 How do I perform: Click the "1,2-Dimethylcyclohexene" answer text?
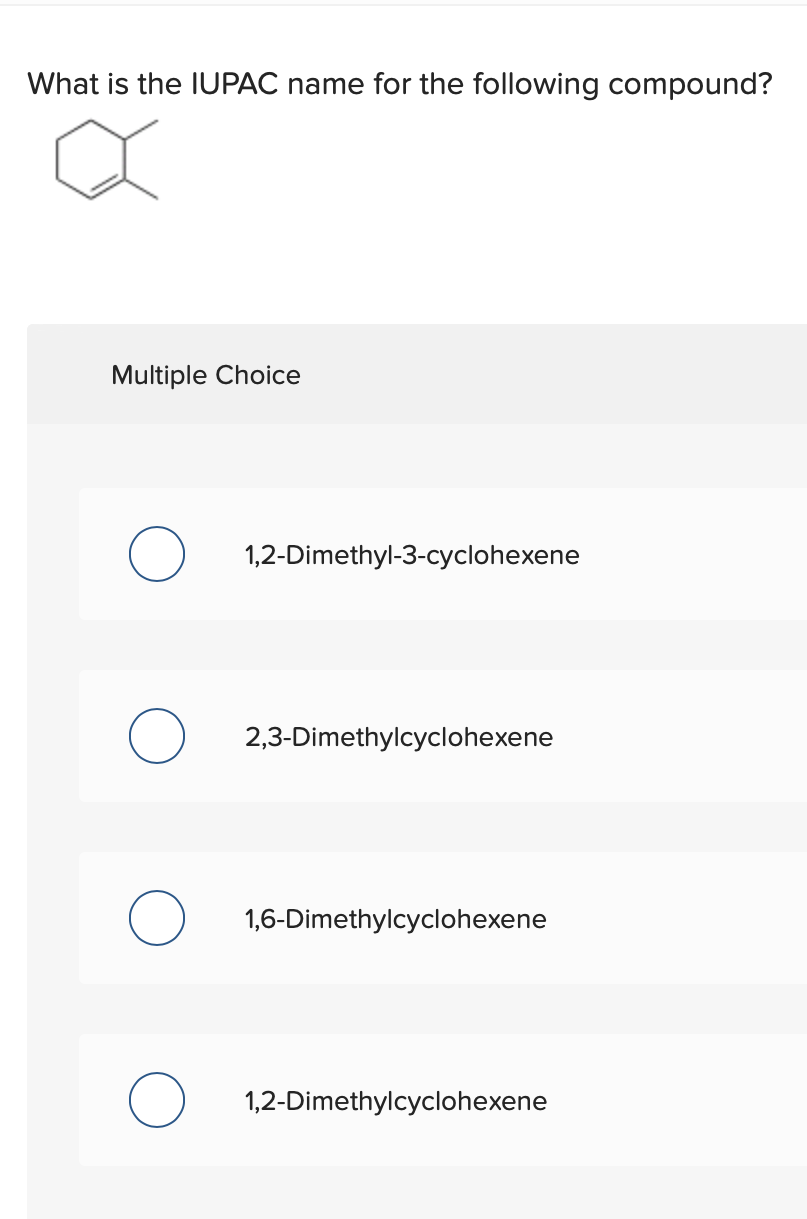pos(396,1101)
